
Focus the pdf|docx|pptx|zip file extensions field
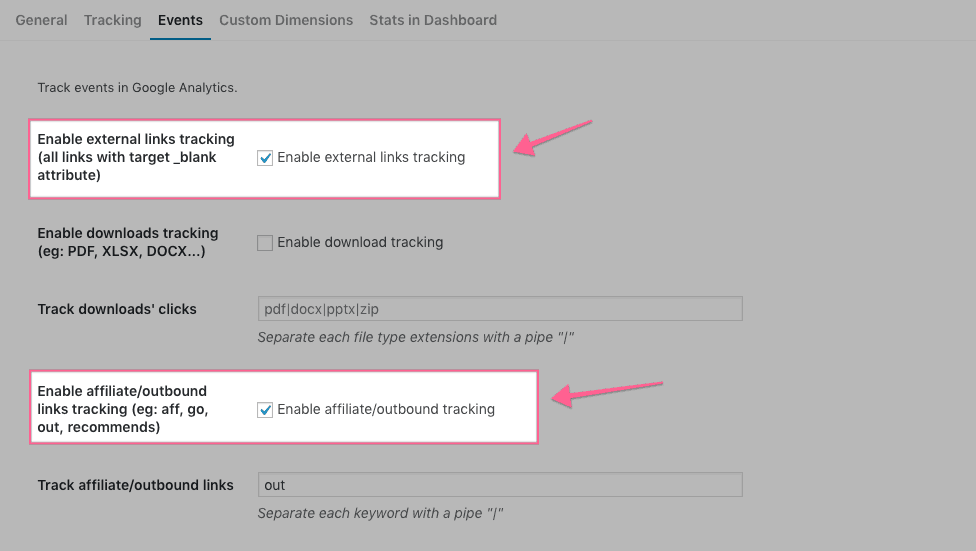point(500,309)
